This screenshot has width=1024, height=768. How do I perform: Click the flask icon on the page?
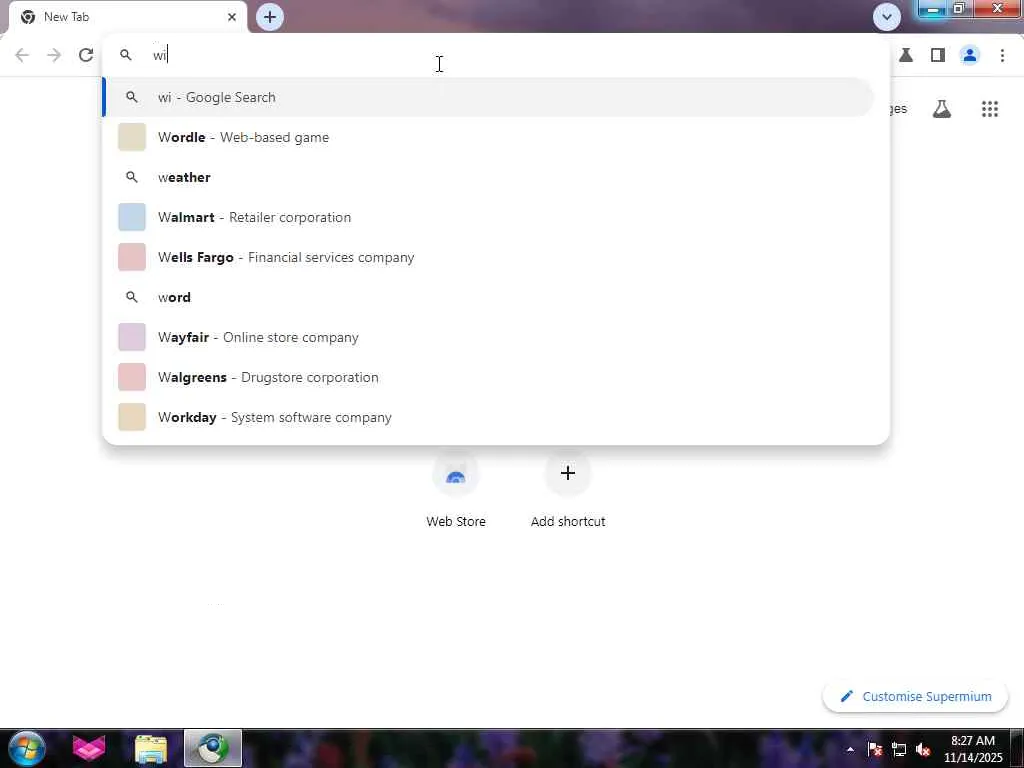coord(942,109)
